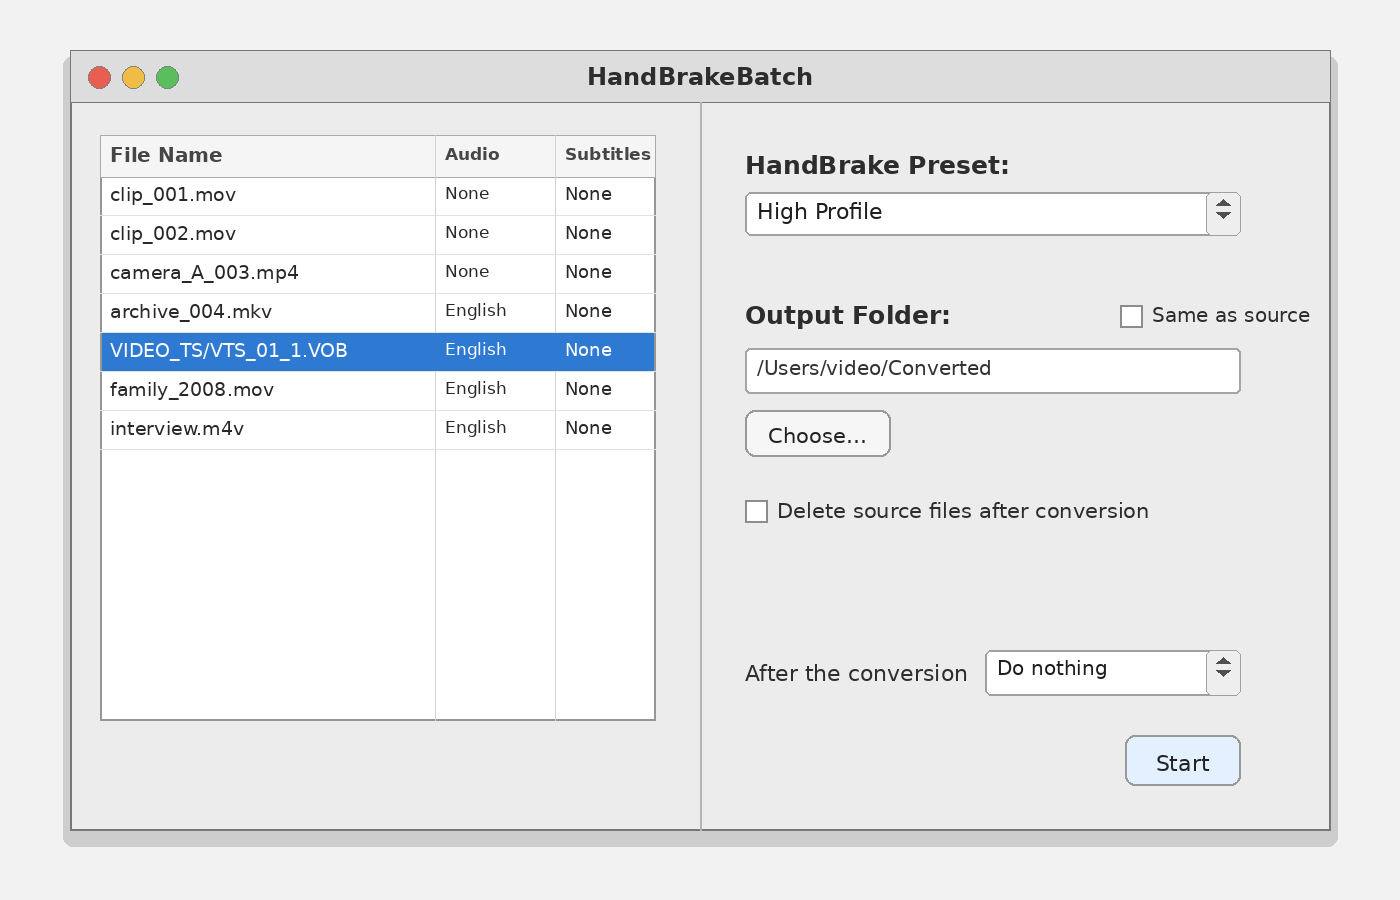
Task: Click the Subtitles cell for archive_004.mkv
Action: coord(605,313)
